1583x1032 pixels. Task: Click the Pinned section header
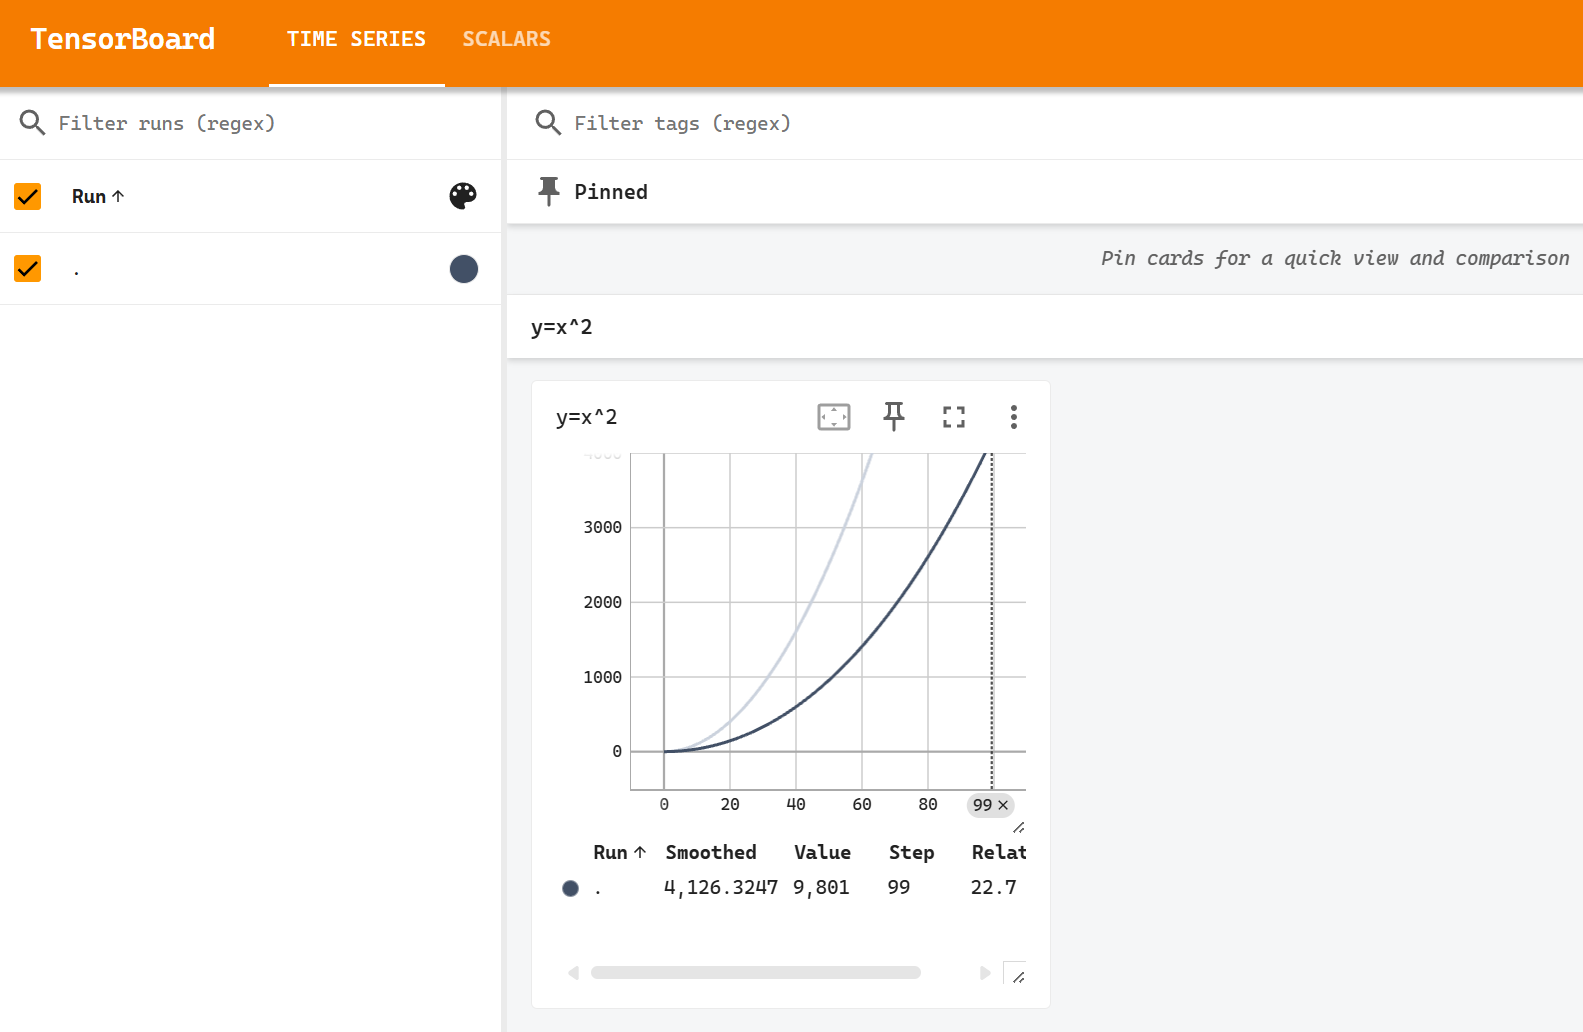click(x=611, y=192)
